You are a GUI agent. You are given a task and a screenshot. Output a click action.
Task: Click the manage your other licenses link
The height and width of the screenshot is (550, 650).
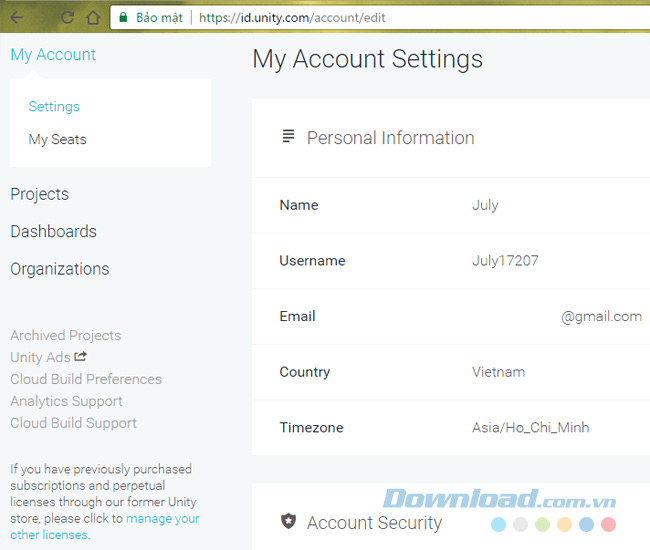click(162, 519)
